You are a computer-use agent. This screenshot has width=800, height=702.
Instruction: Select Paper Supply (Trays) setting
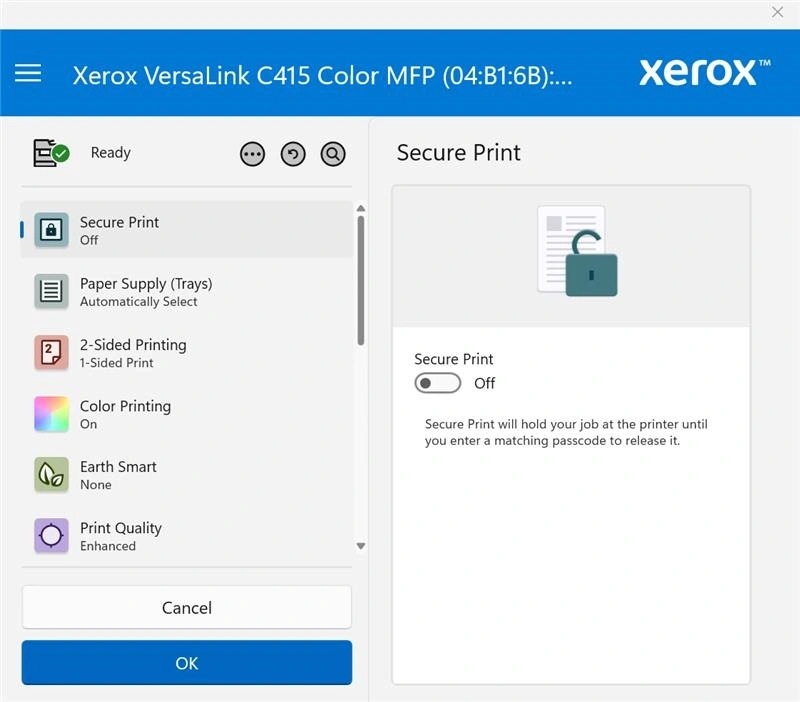point(187,291)
